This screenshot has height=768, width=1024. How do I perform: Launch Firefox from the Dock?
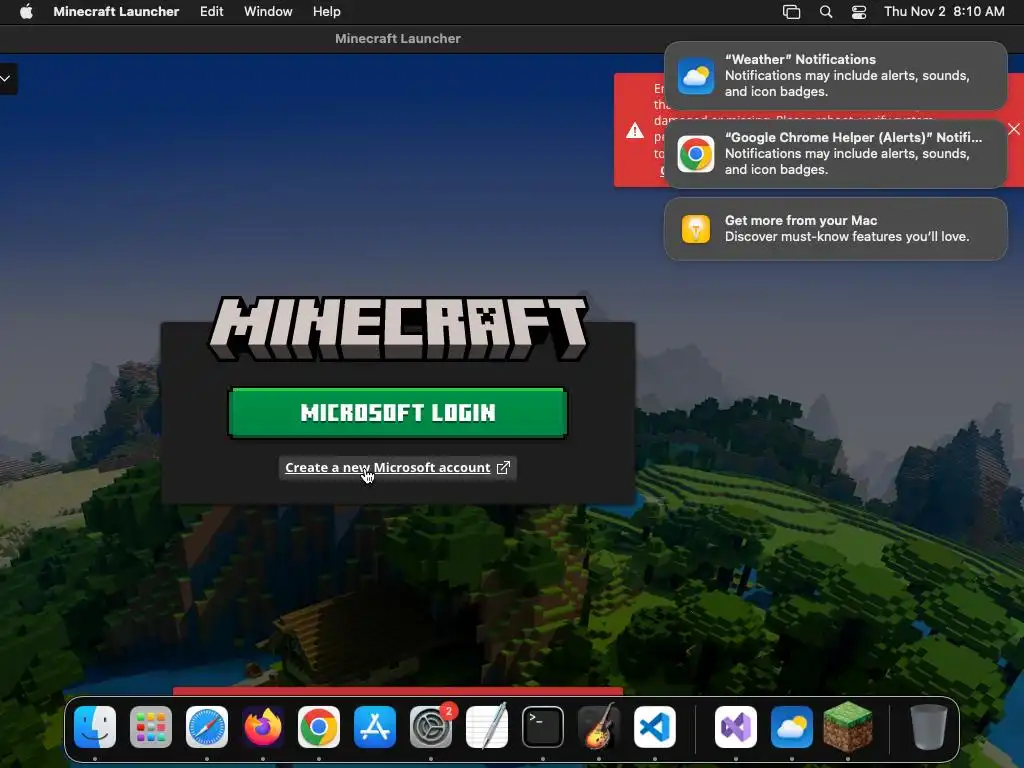(x=263, y=727)
